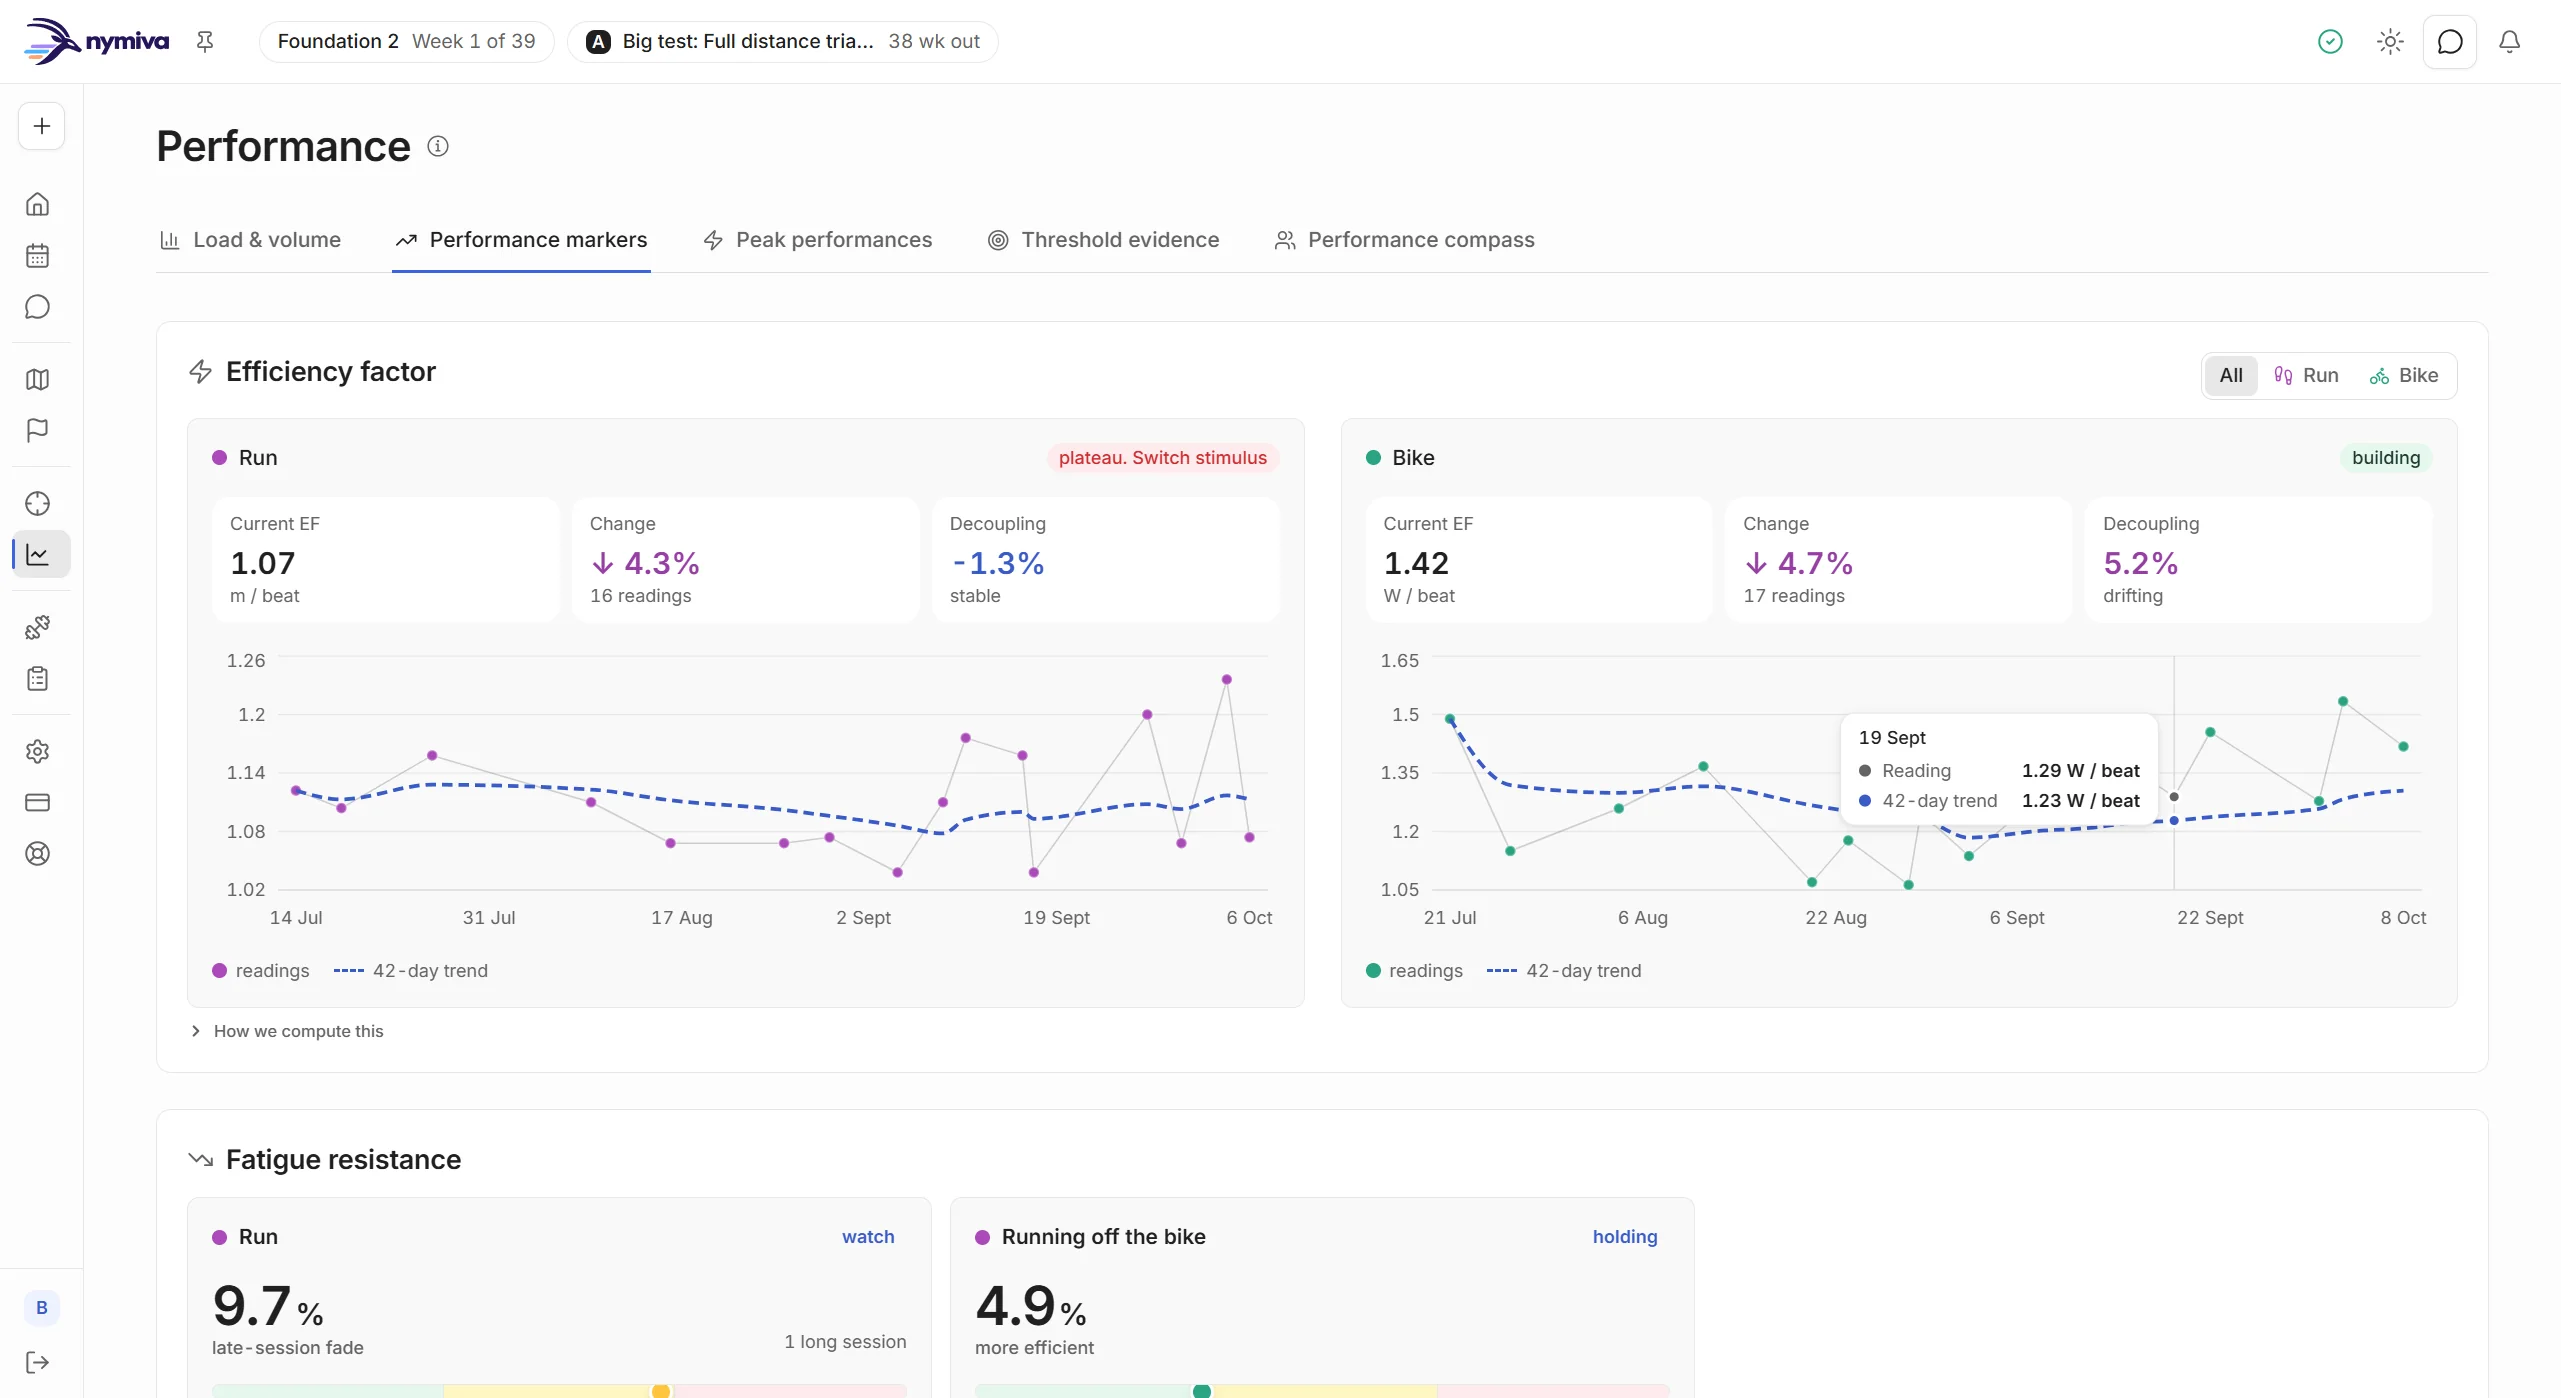Click the plateau. Switch stimulus badge
Screen dimensions: 2561x1398
pos(1162,457)
